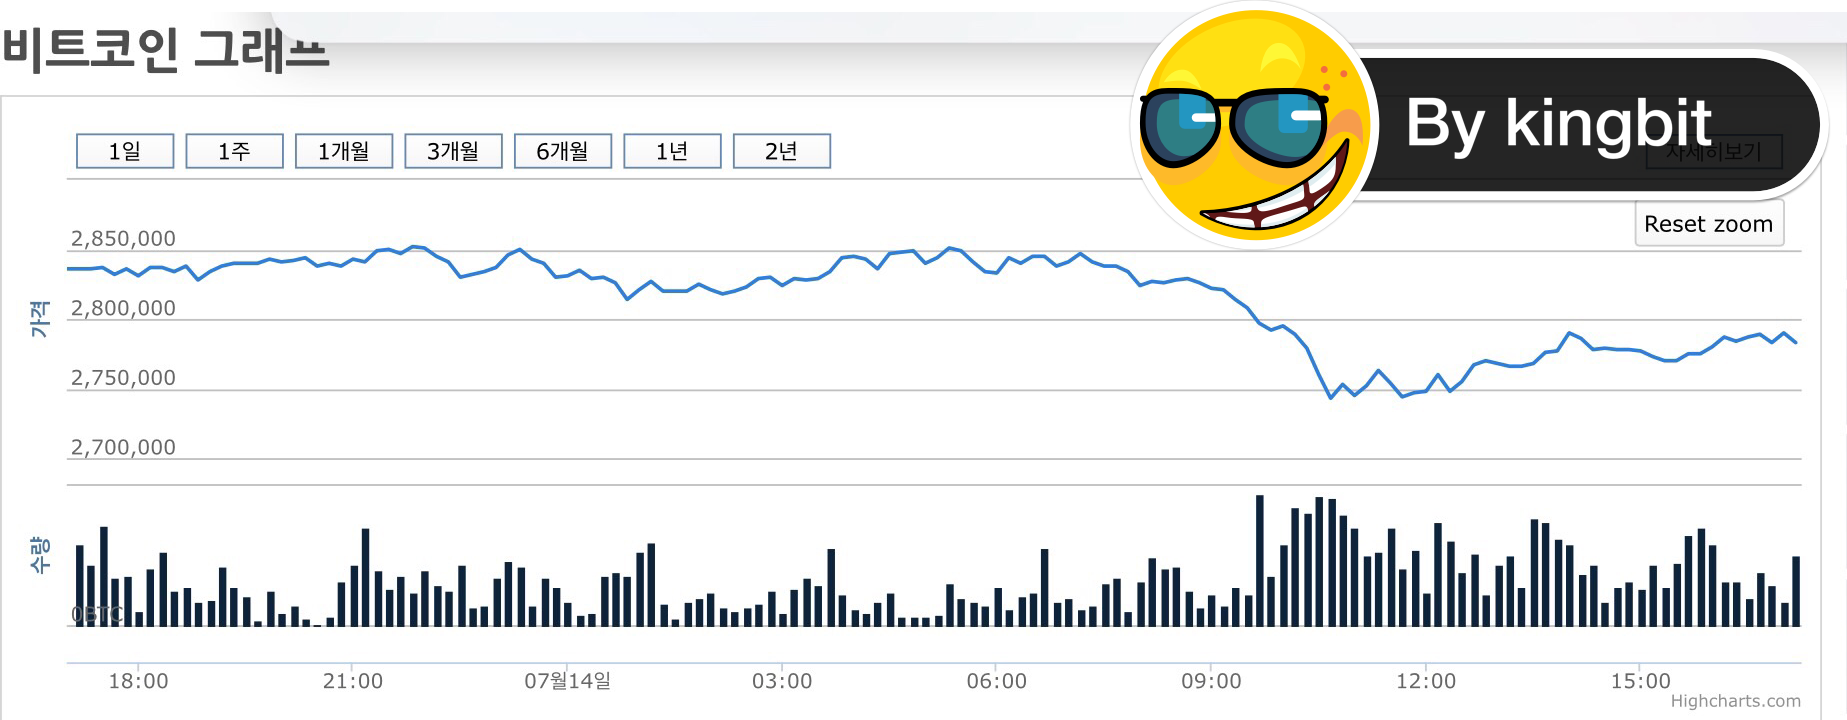
Task: Click the 2,750,000 price axis label
Action: pyautogui.click(x=123, y=378)
